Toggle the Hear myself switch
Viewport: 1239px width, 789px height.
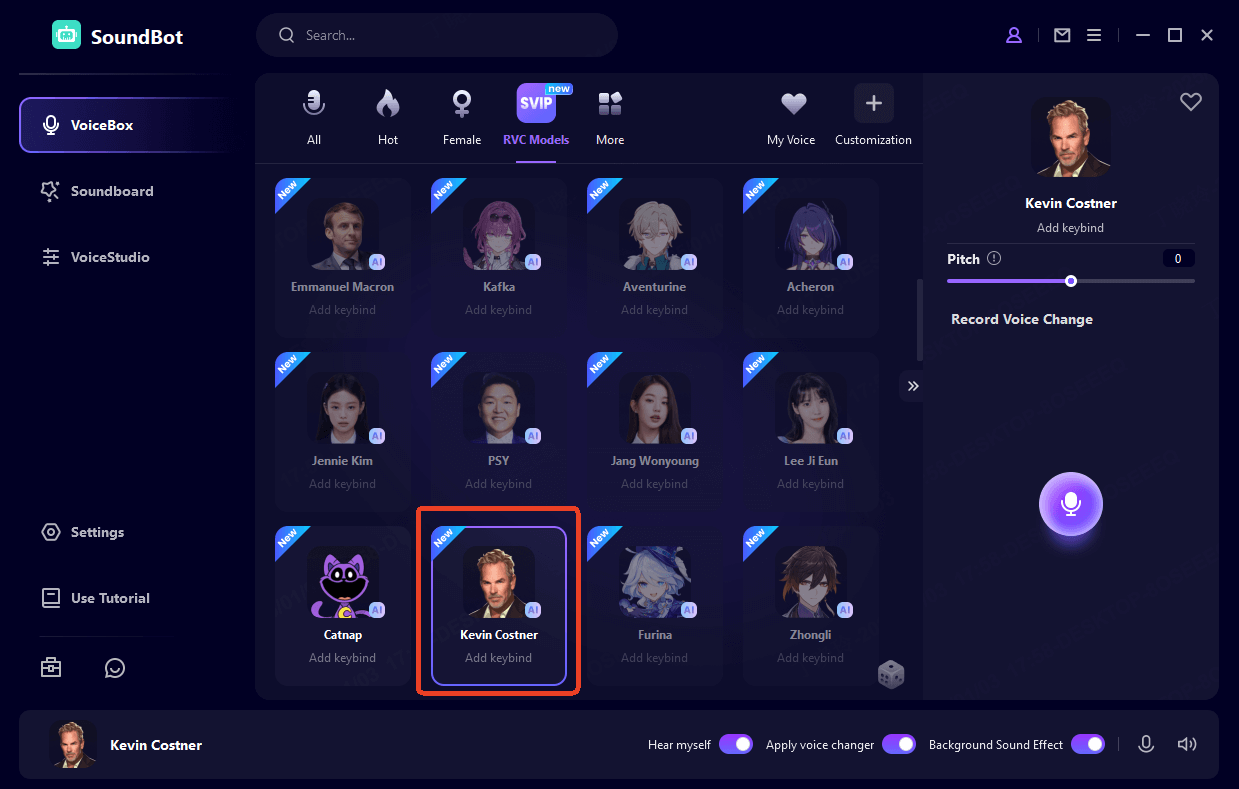coord(735,744)
